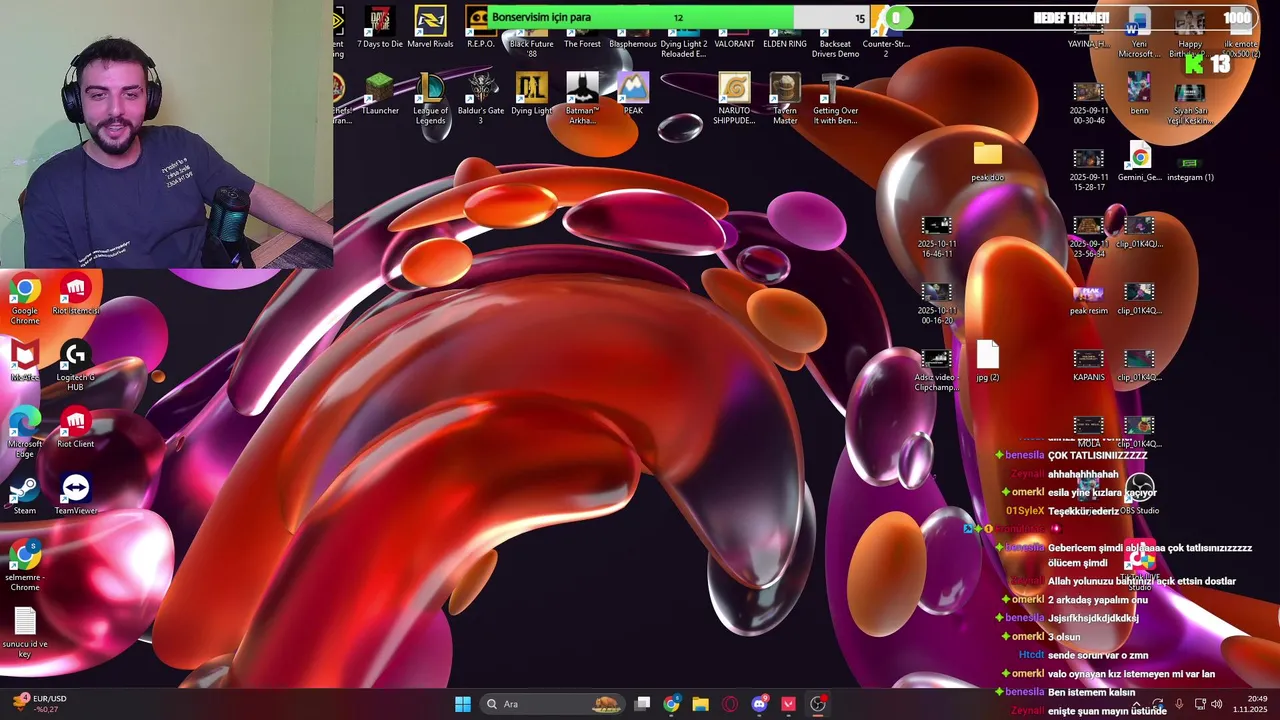This screenshot has height=720, width=1280.
Task: Select the NARUTO SHIPPUDEN shortcut
Action: 734,99
